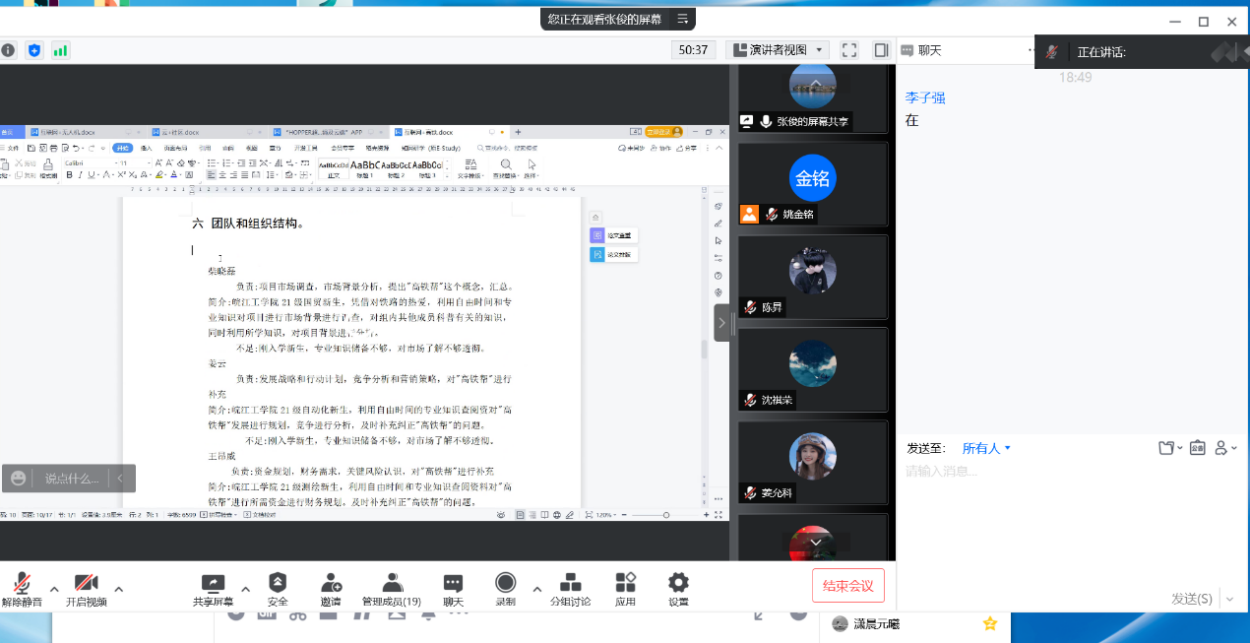The height and width of the screenshot is (643, 1250).
Task: Click the 邀请 (Invite) icon
Action: tap(330, 584)
